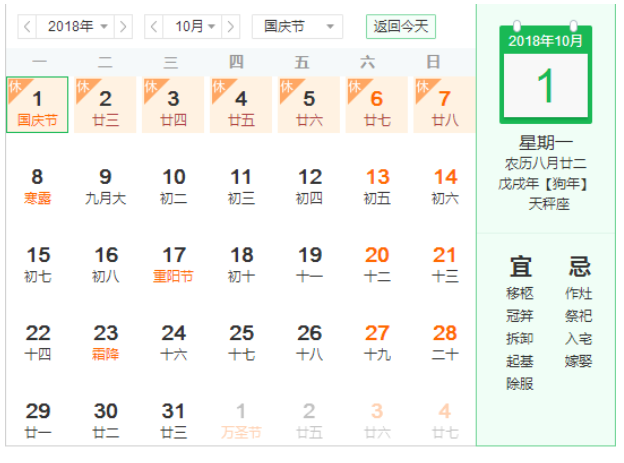The width and height of the screenshot is (624, 463).
Task: Select October 26 十八
Action: click(309, 342)
